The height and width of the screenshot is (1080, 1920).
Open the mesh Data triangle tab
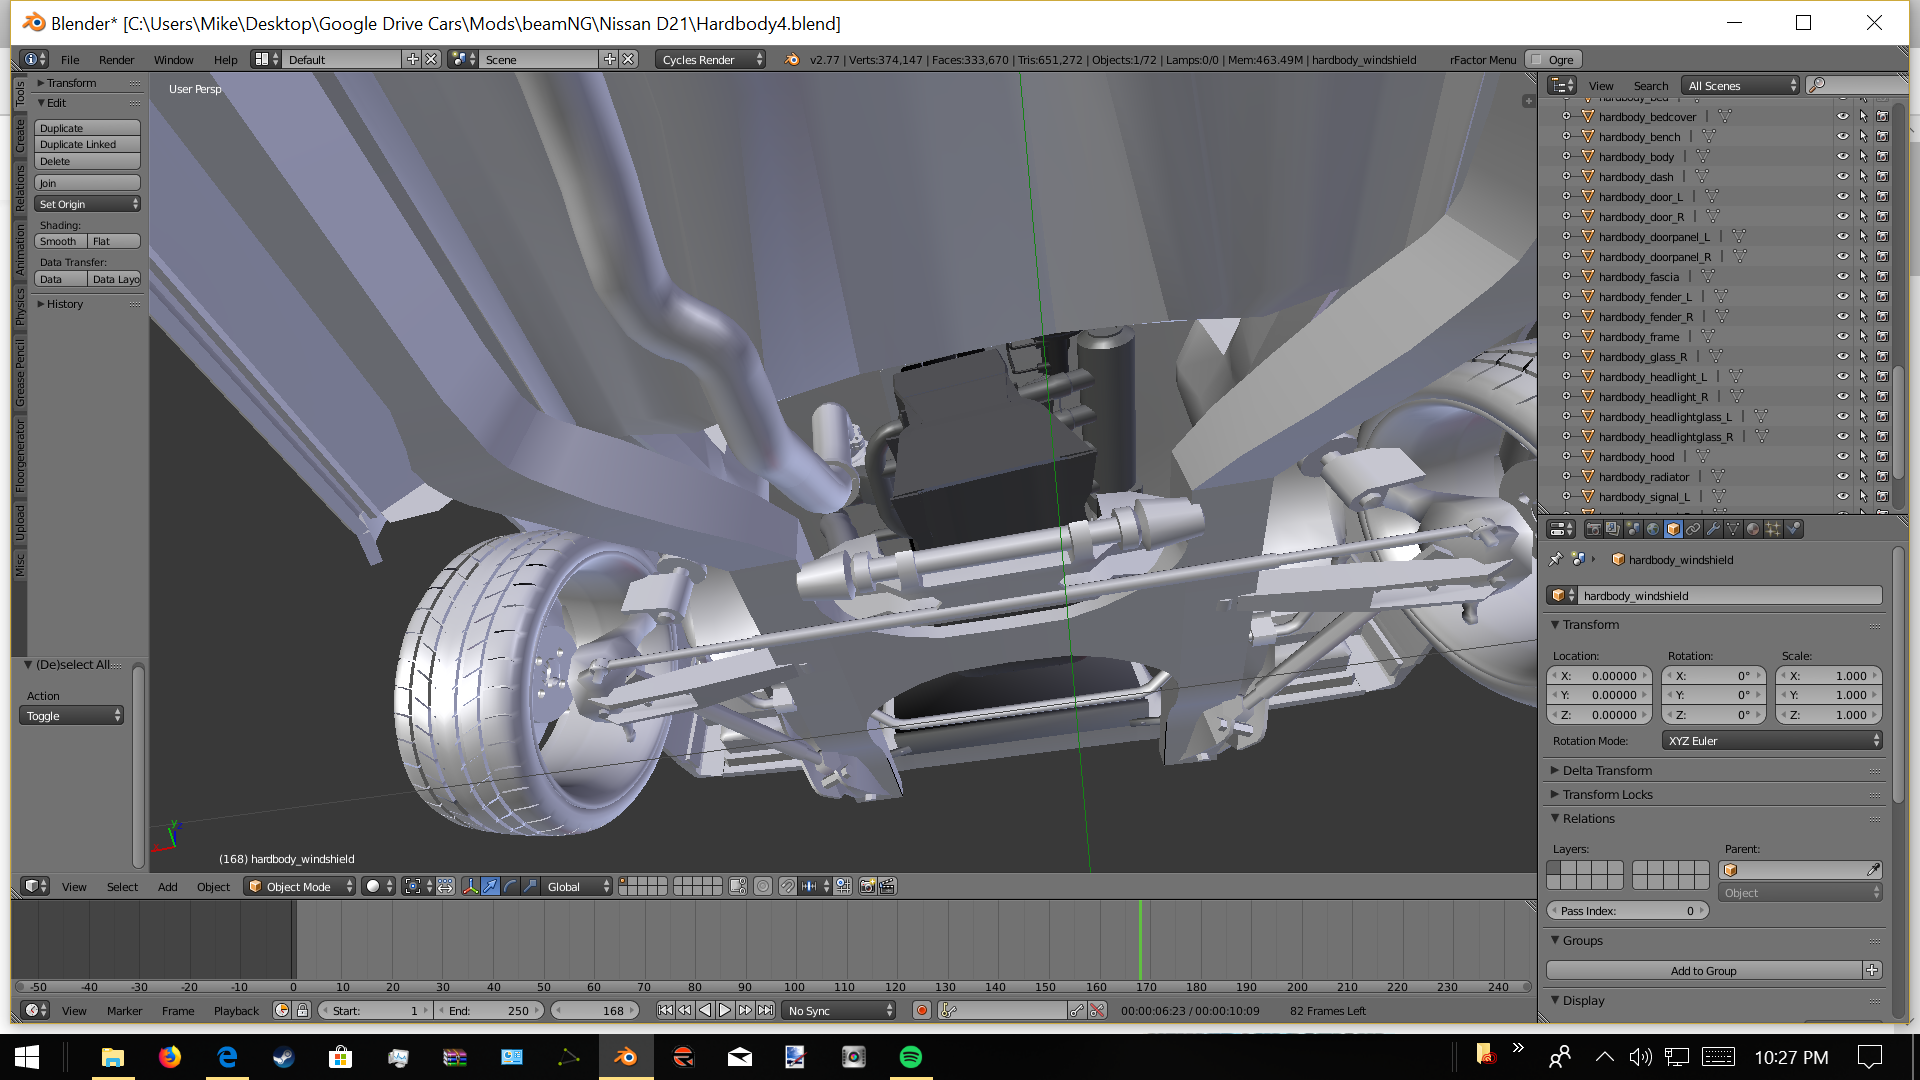coord(1733,529)
